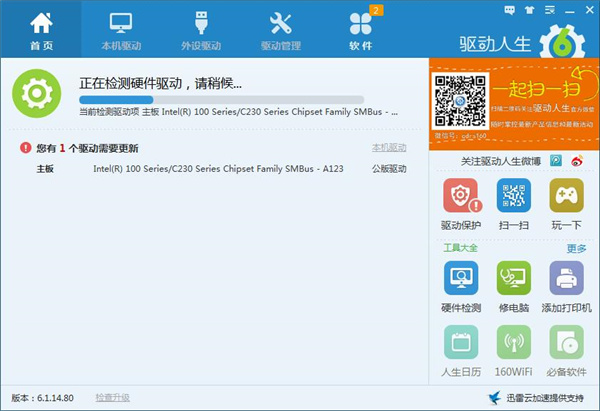This screenshot has width=600, height=411.
Task: Open the skin changer shirt icon
Action: pyautogui.click(x=528, y=9)
